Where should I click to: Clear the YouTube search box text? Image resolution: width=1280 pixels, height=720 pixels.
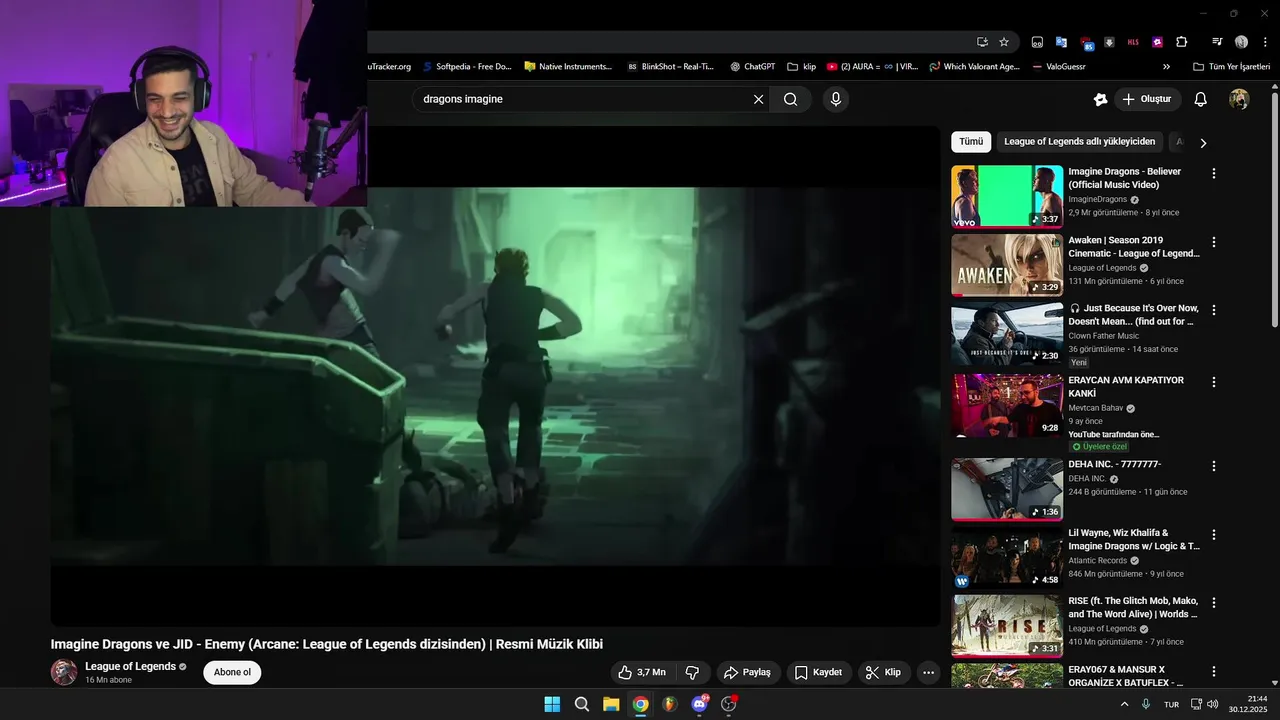[x=758, y=99]
